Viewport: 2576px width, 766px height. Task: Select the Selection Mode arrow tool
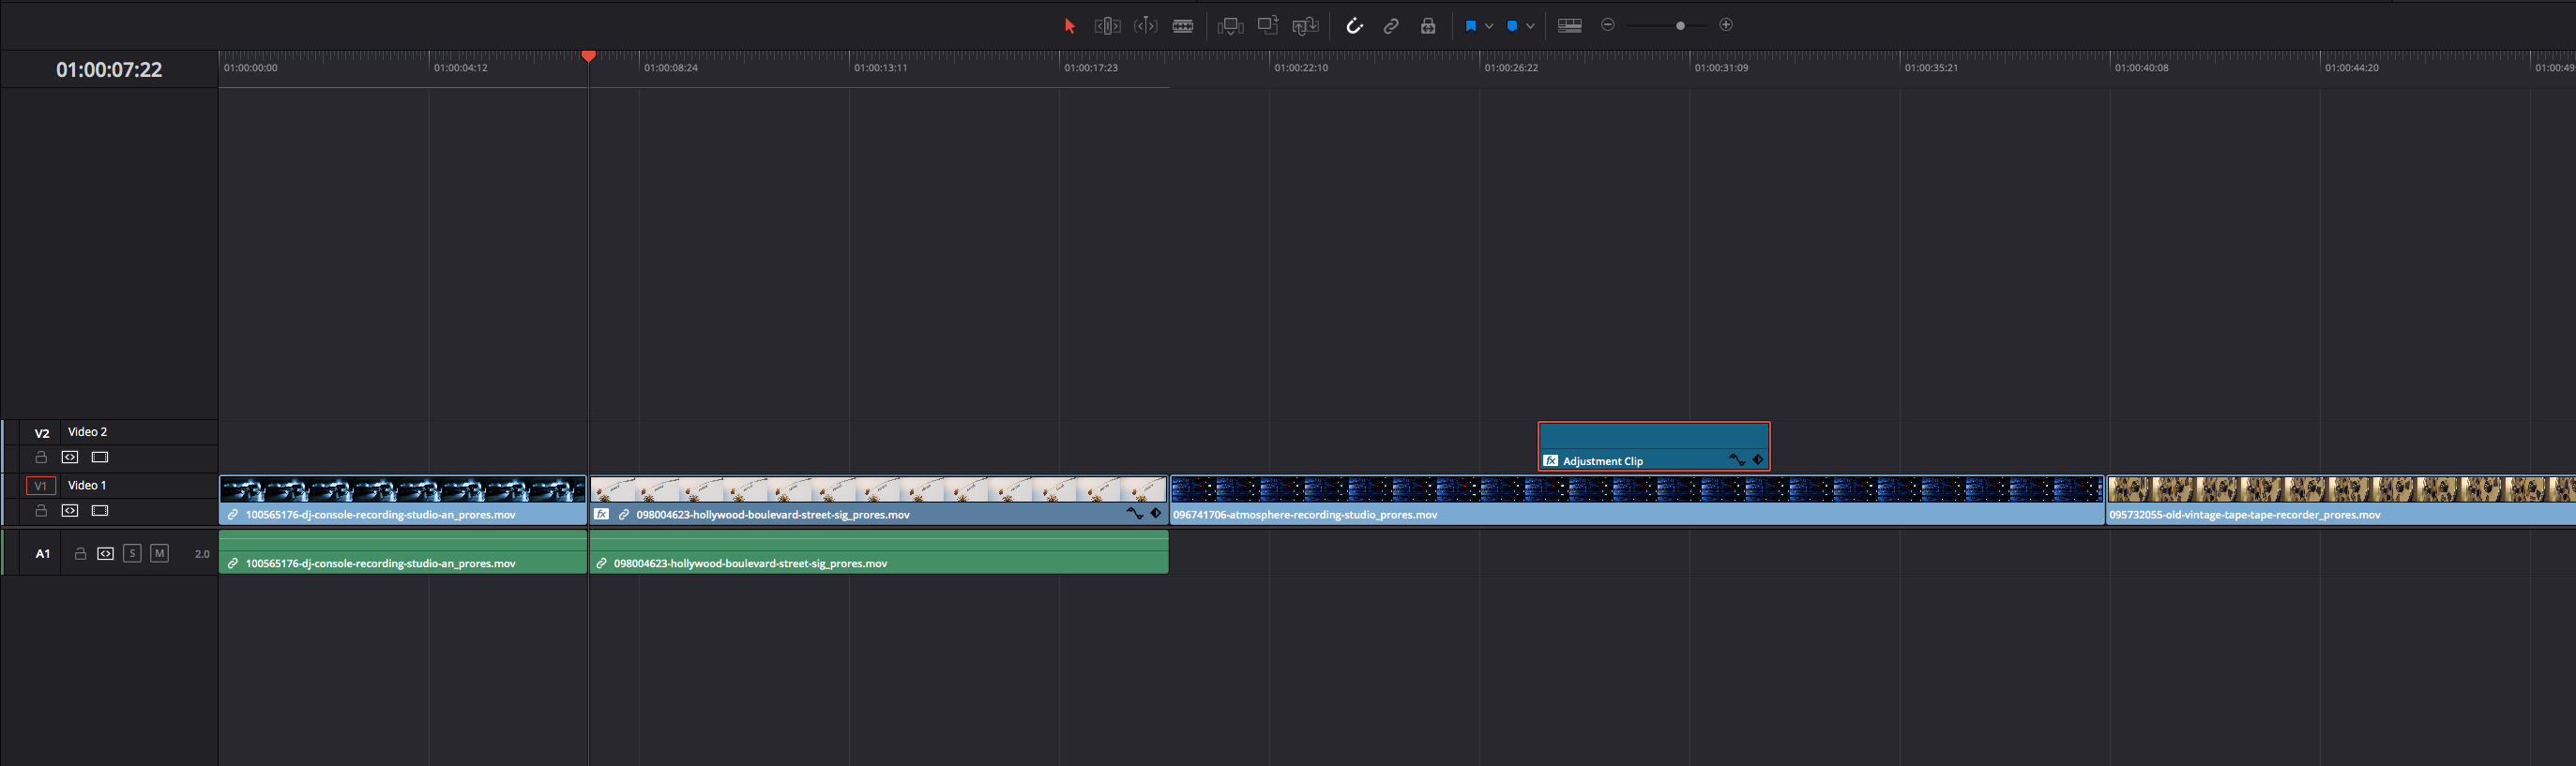pyautogui.click(x=1070, y=26)
